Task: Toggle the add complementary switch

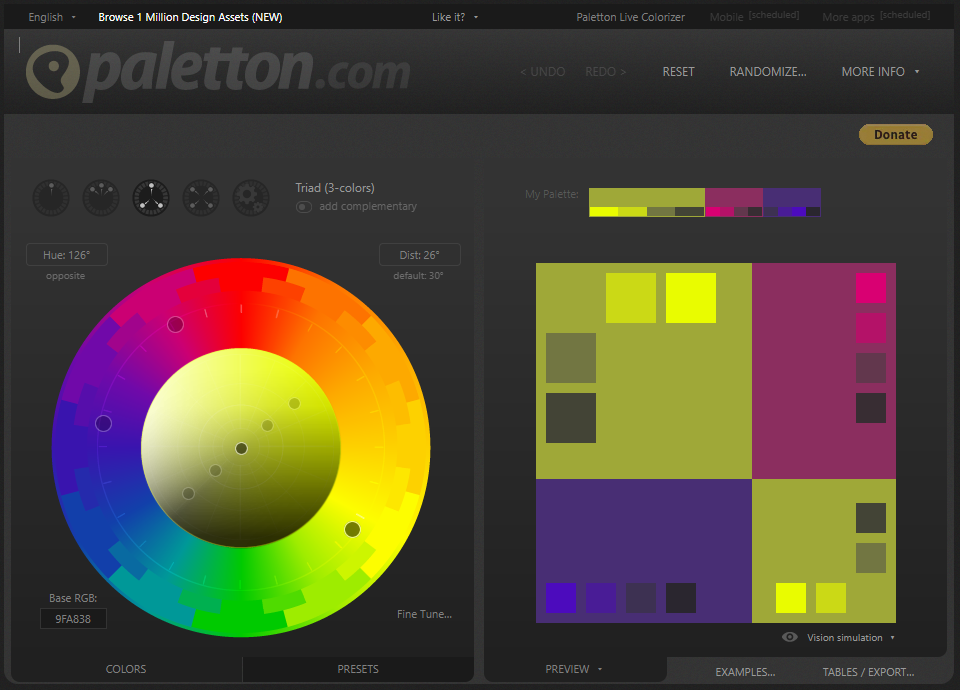Action: pos(304,207)
